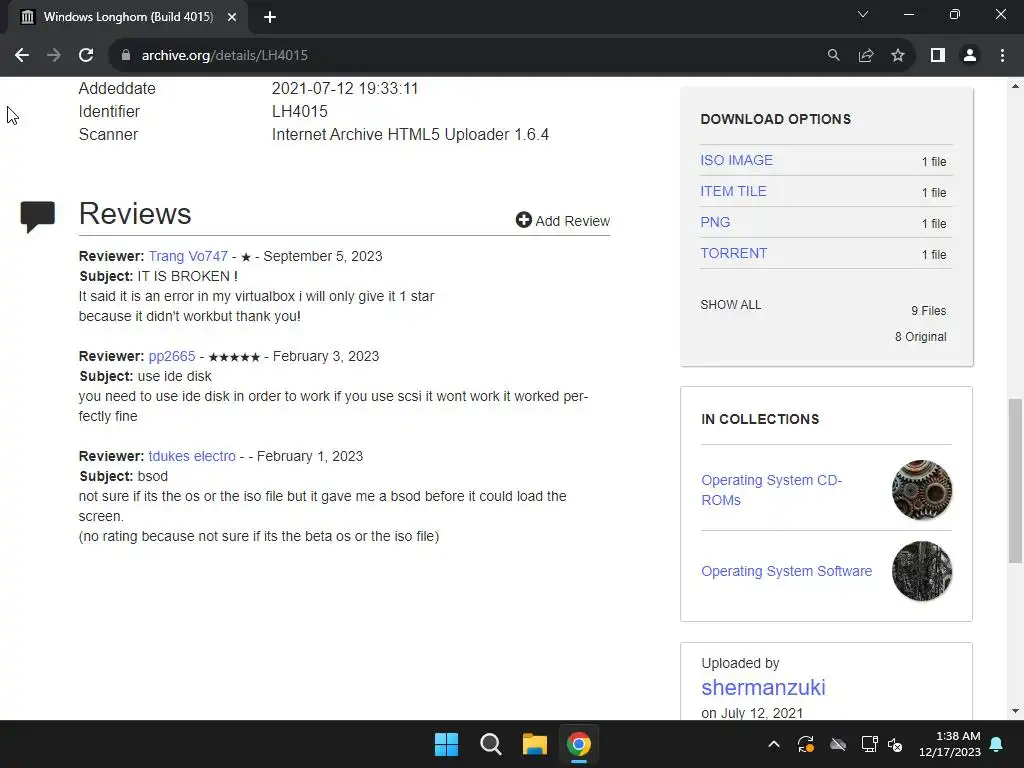Click the Chrome taskbar icon

coord(579,744)
